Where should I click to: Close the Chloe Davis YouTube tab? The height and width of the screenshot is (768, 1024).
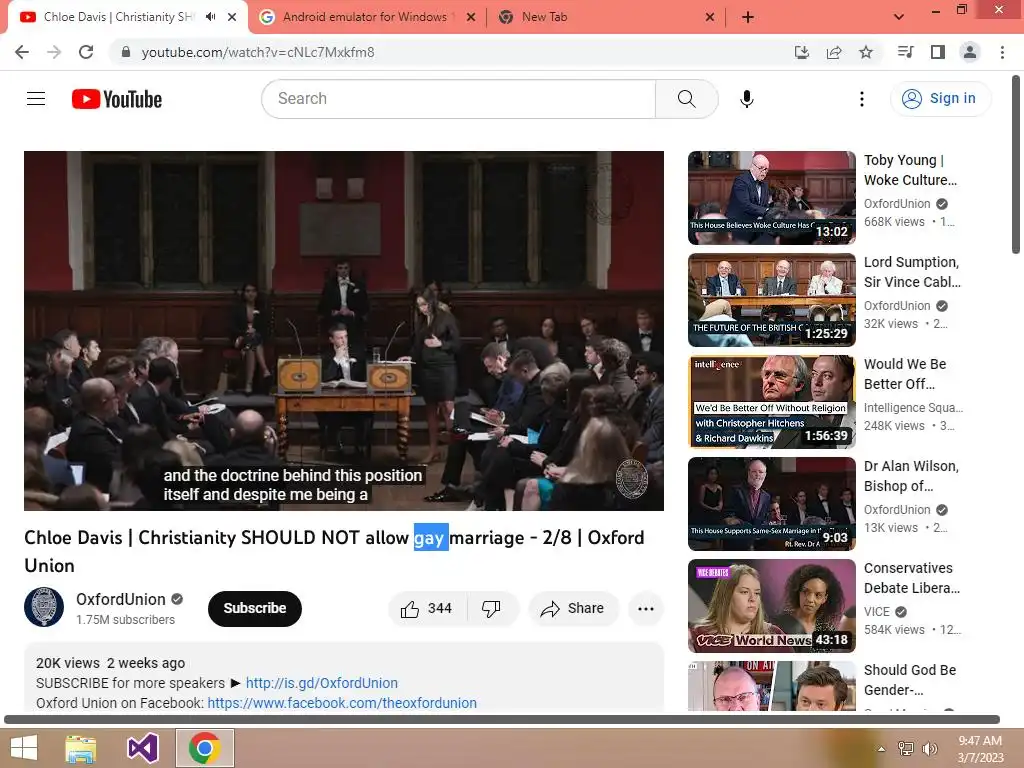pyautogui.click(x=232, y=17)
